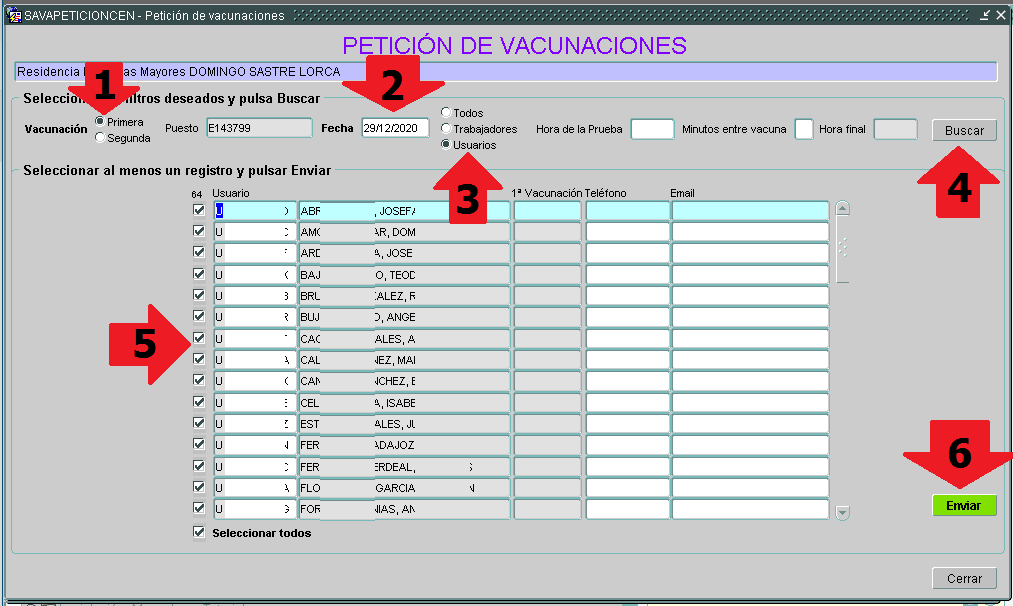Uncheck the checkbox for the FLO... GARCIA row
The width and height of the screenshot is (1013, 606).
coord(199,488)
